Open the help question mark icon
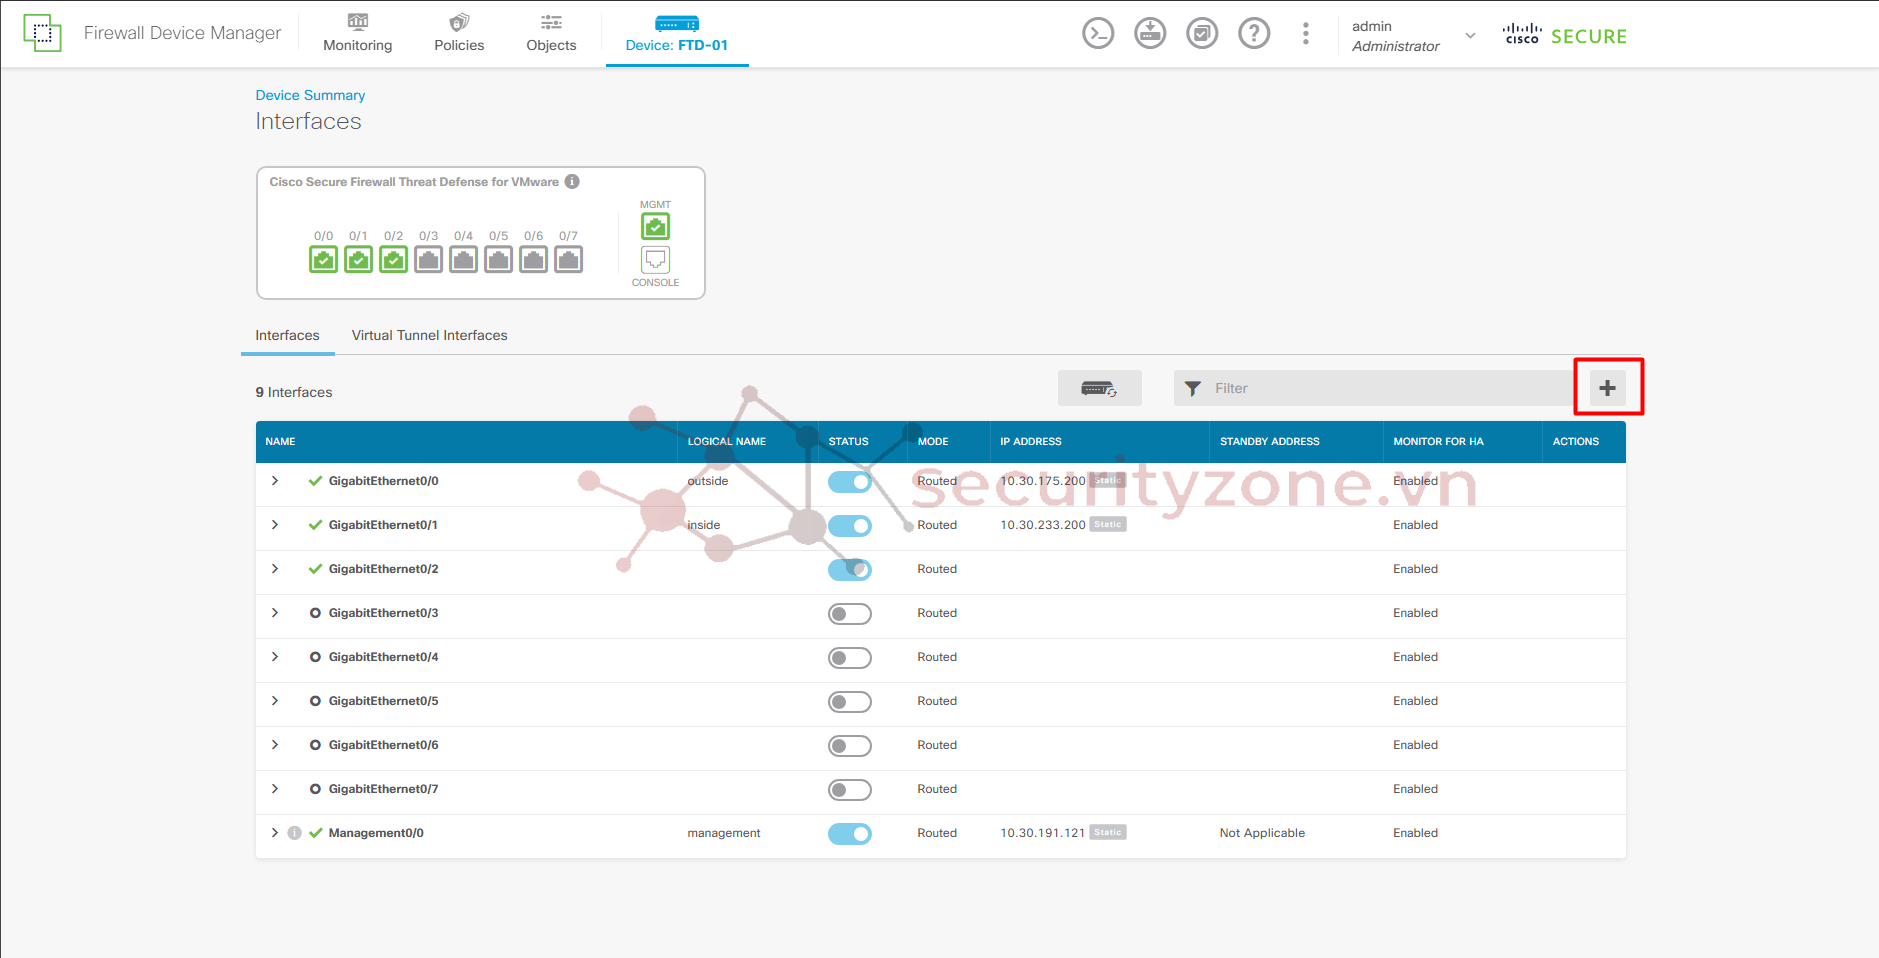Image resolution: width=1879 pixels, height=958 pixels. pos(1254,34)
